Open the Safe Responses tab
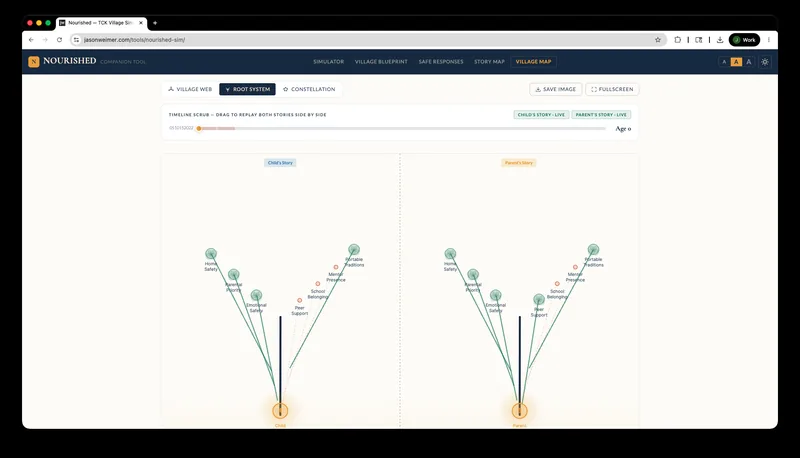The image size is (800, 458). (x=441, y=62)
